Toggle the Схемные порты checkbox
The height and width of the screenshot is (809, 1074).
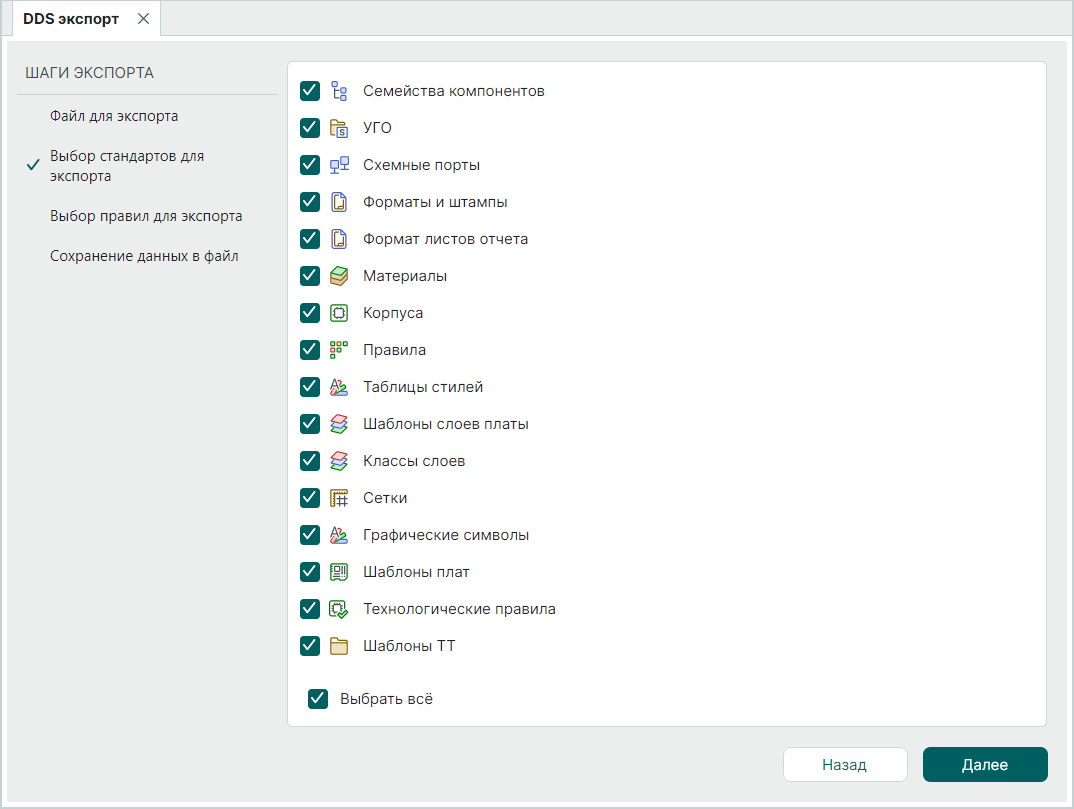coord(310,165)
